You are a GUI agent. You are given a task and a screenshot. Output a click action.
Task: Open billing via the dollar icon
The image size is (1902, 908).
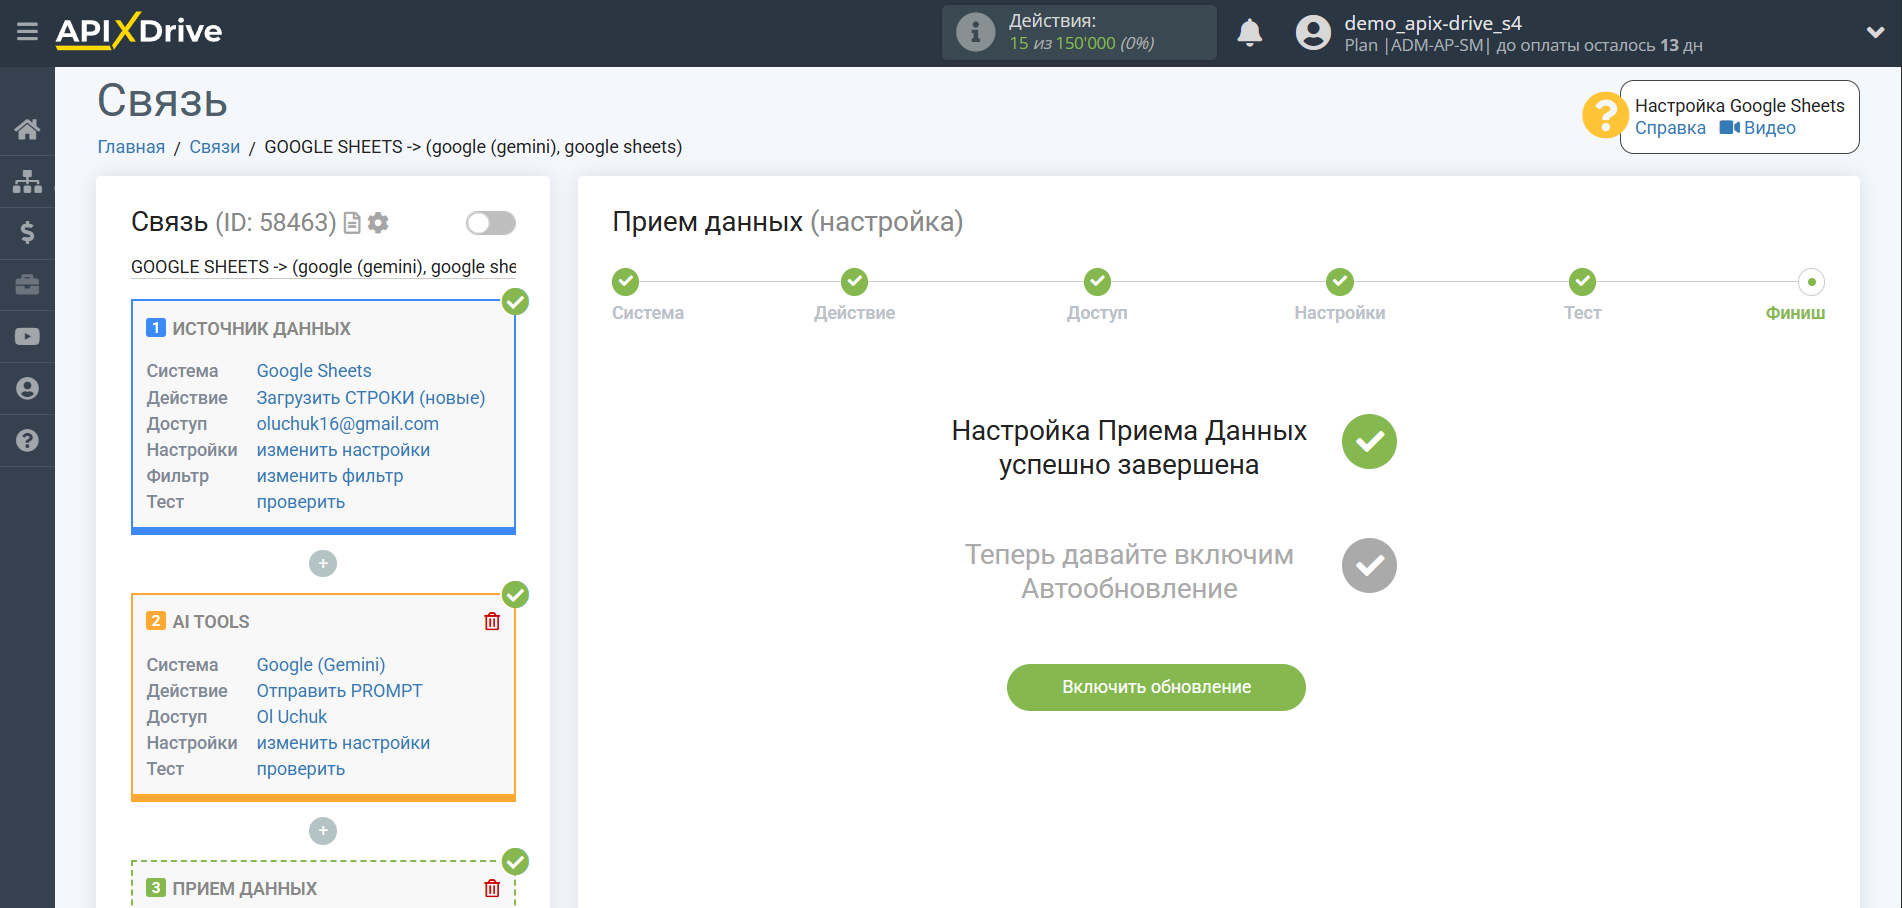27,233
